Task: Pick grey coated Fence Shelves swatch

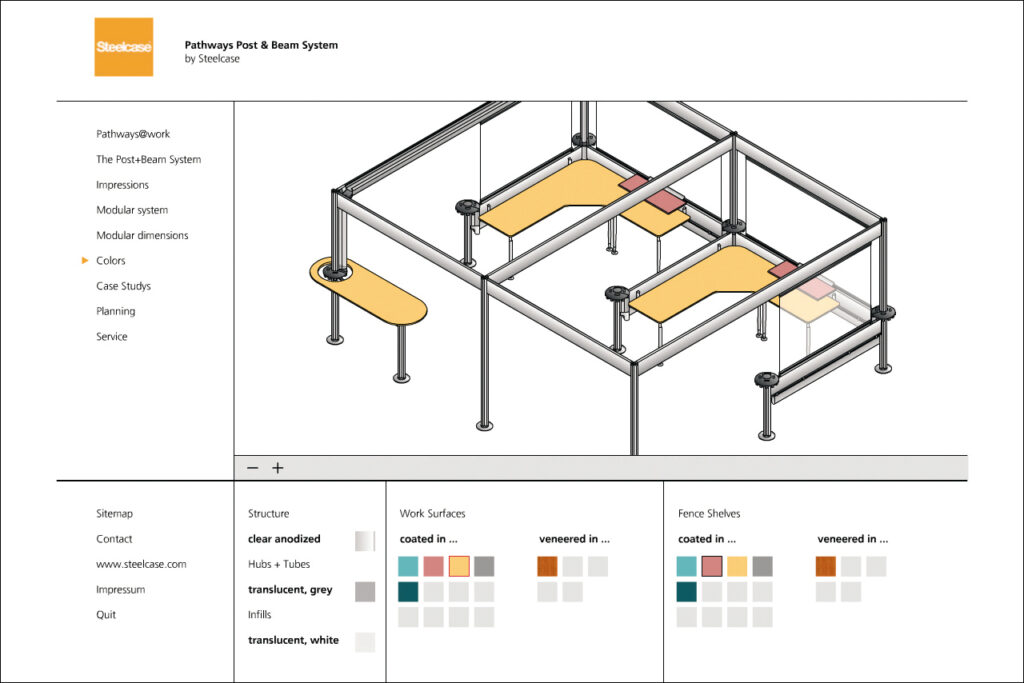Action: pos(762,566)
